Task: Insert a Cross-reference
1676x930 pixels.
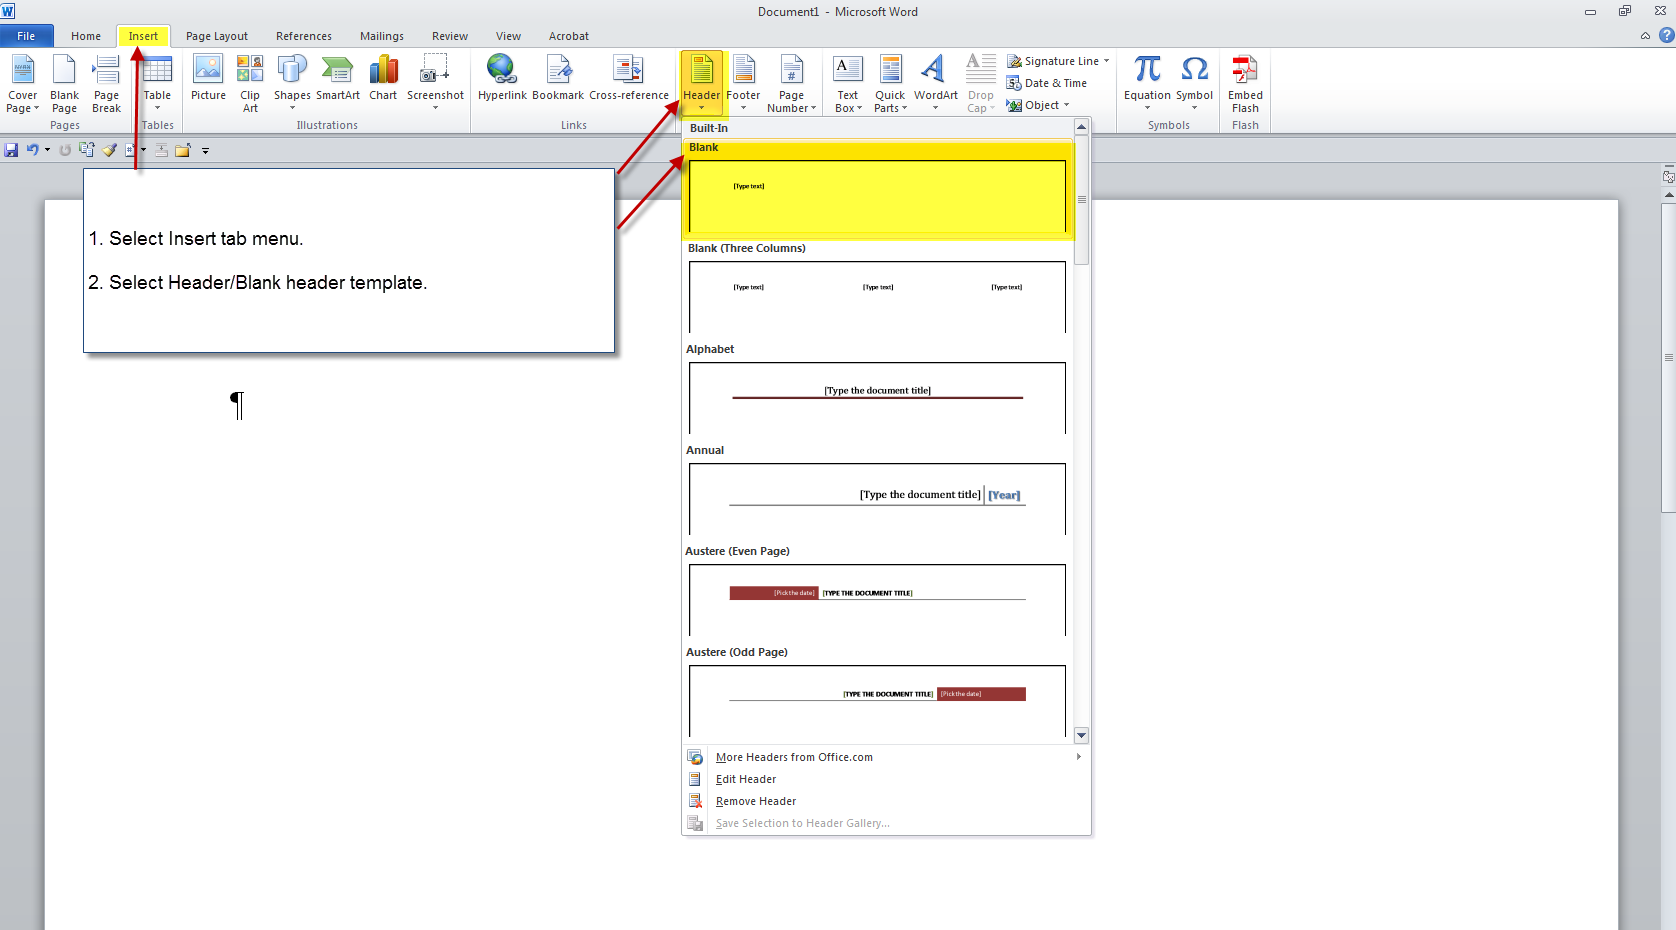Action: [629, 78]
